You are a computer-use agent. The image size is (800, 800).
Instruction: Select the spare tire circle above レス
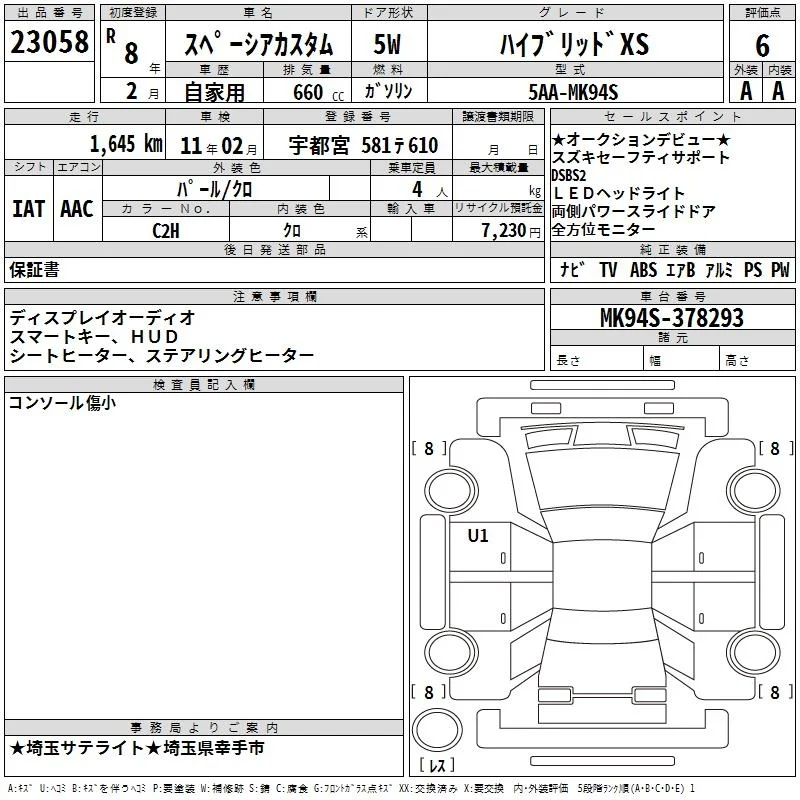tap(437, 729)
